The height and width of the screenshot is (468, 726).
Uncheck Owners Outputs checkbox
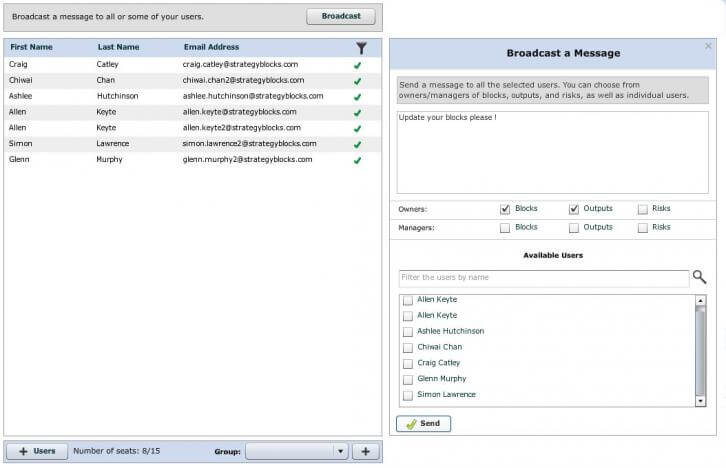click(574, 209)
